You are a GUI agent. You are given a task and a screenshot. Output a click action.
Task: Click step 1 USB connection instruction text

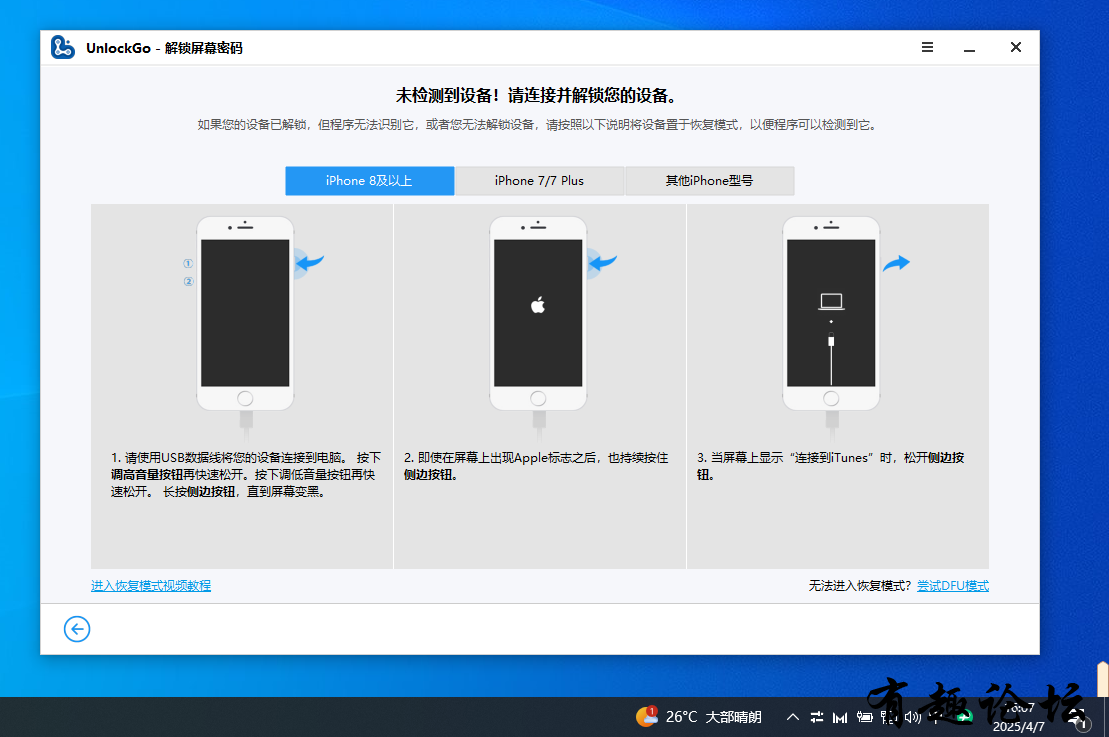tap(245, 475)
